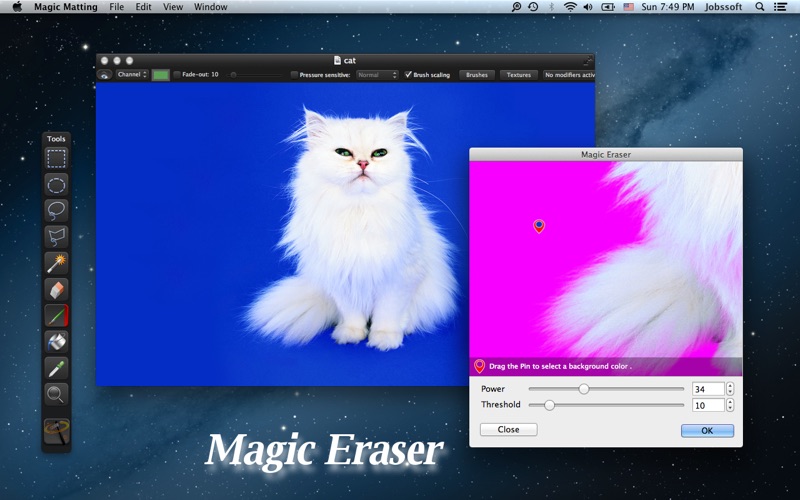800x500 pixels.
Task: Select the Rectangular Marquee tool
Action: (57, 158)
